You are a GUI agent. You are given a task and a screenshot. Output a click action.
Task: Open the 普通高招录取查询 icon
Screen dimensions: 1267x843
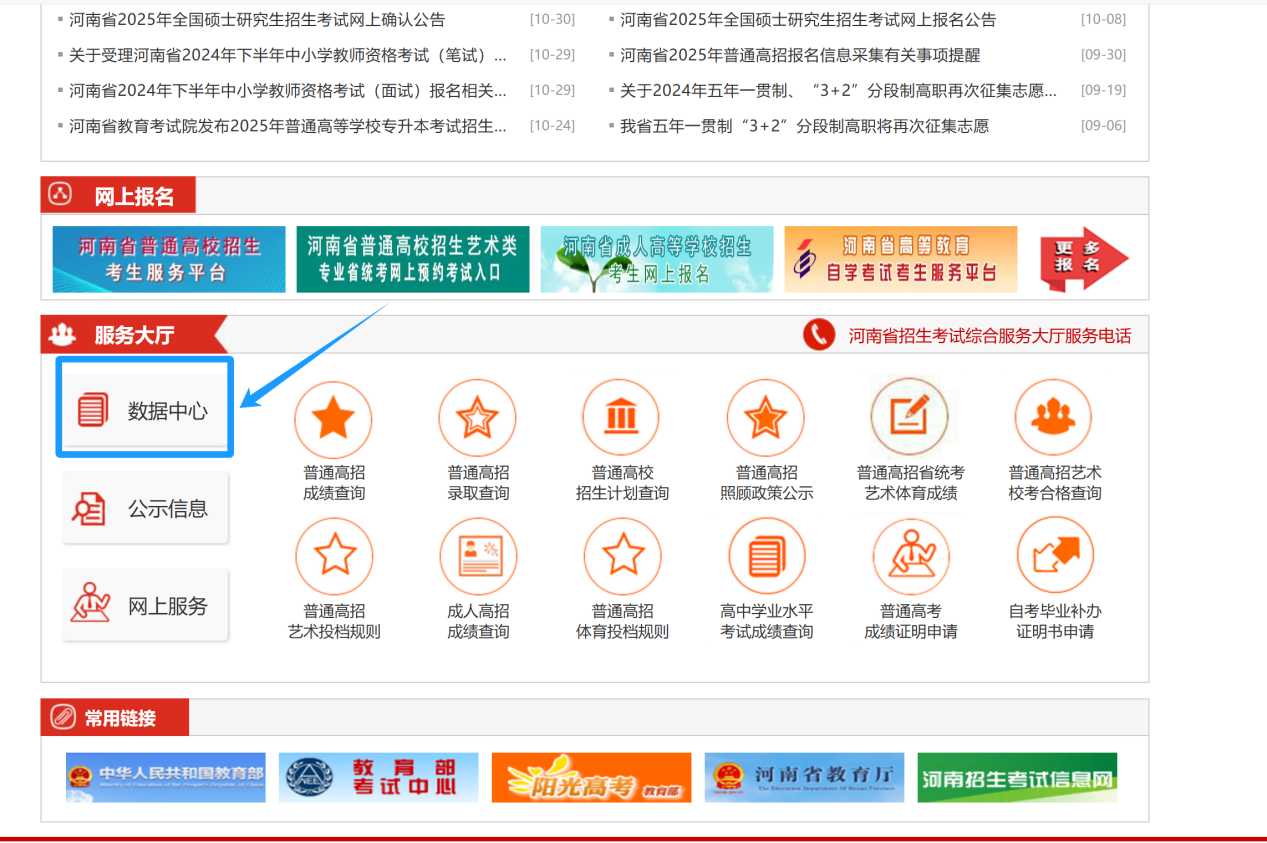477,420
